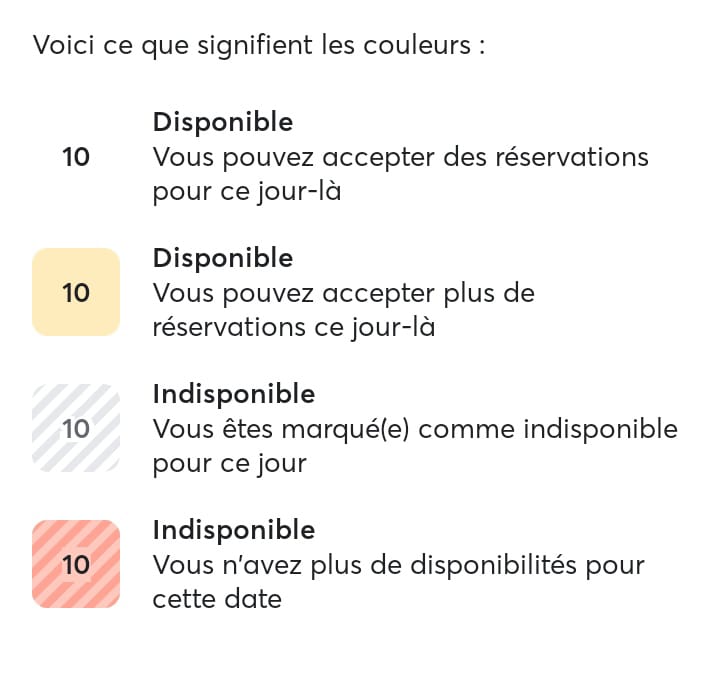
Task: Click 'Vous pouvez accepter plus de' text
Action: coord(344,294)
